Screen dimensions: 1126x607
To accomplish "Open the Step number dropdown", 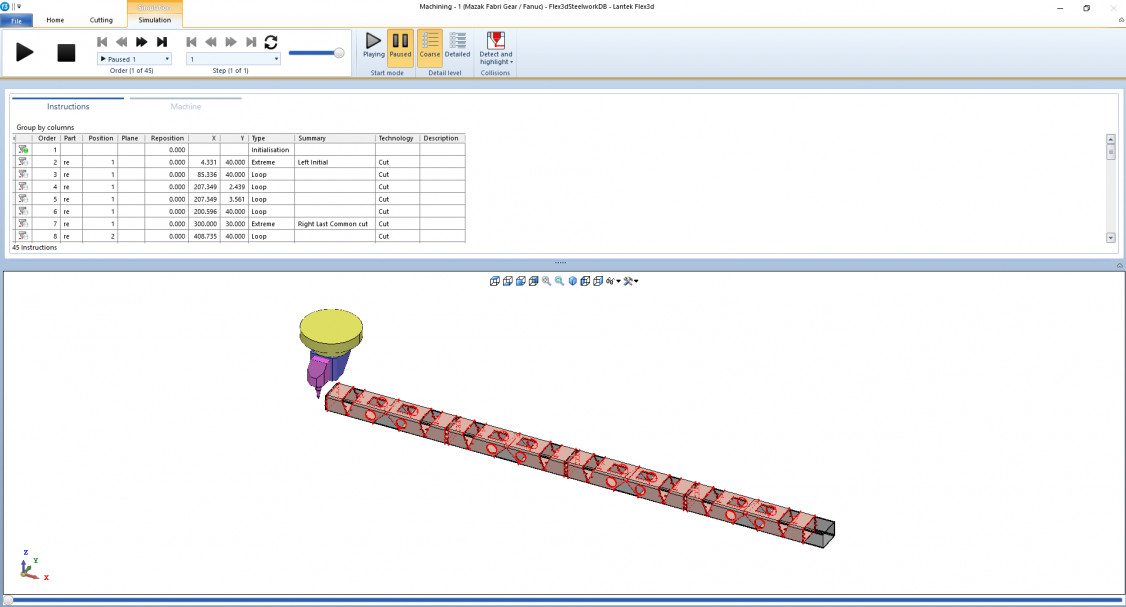I will point(232,59).
